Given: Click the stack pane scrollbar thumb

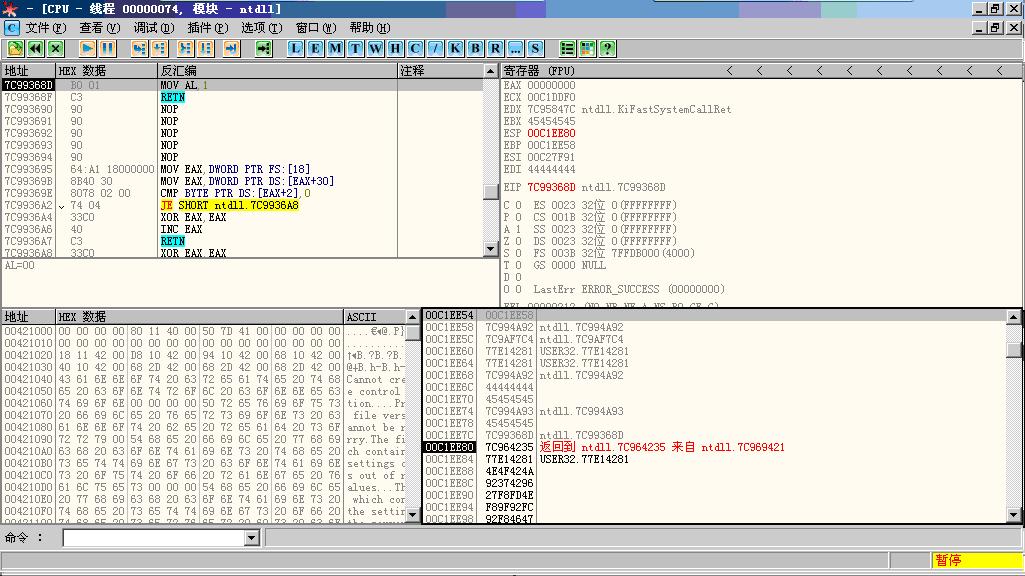Looking at the screenshot, I should (x=1014, y=350).
